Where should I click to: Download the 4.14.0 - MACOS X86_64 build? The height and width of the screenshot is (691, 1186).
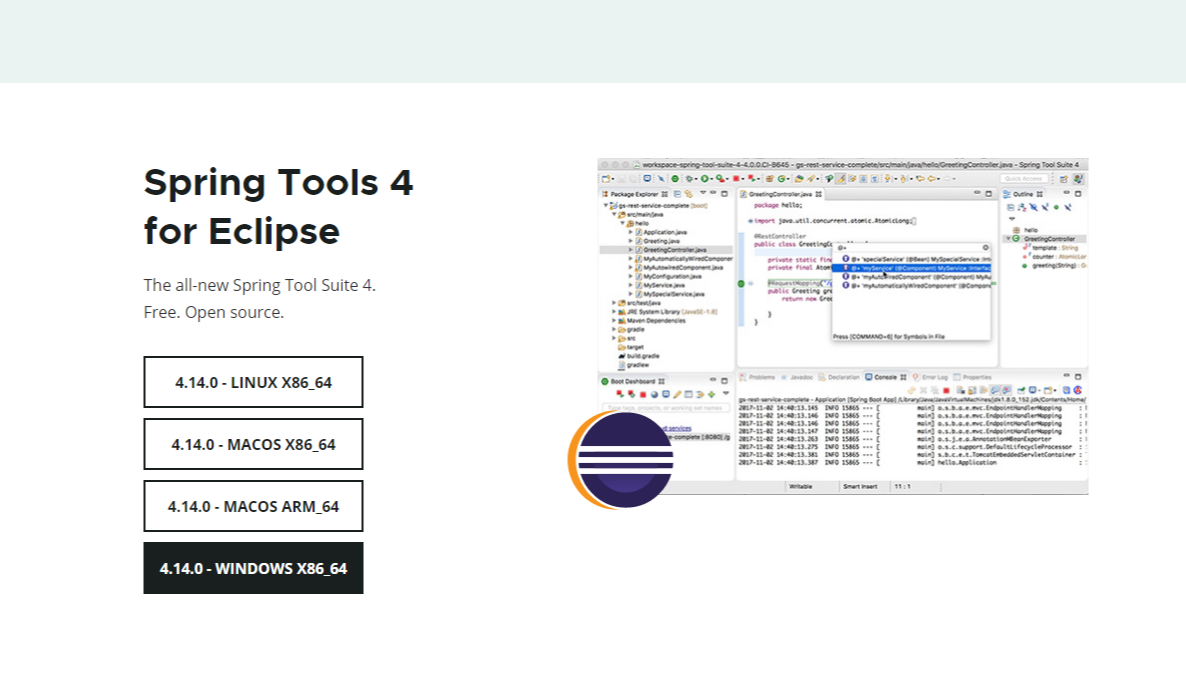click(253, 445)
